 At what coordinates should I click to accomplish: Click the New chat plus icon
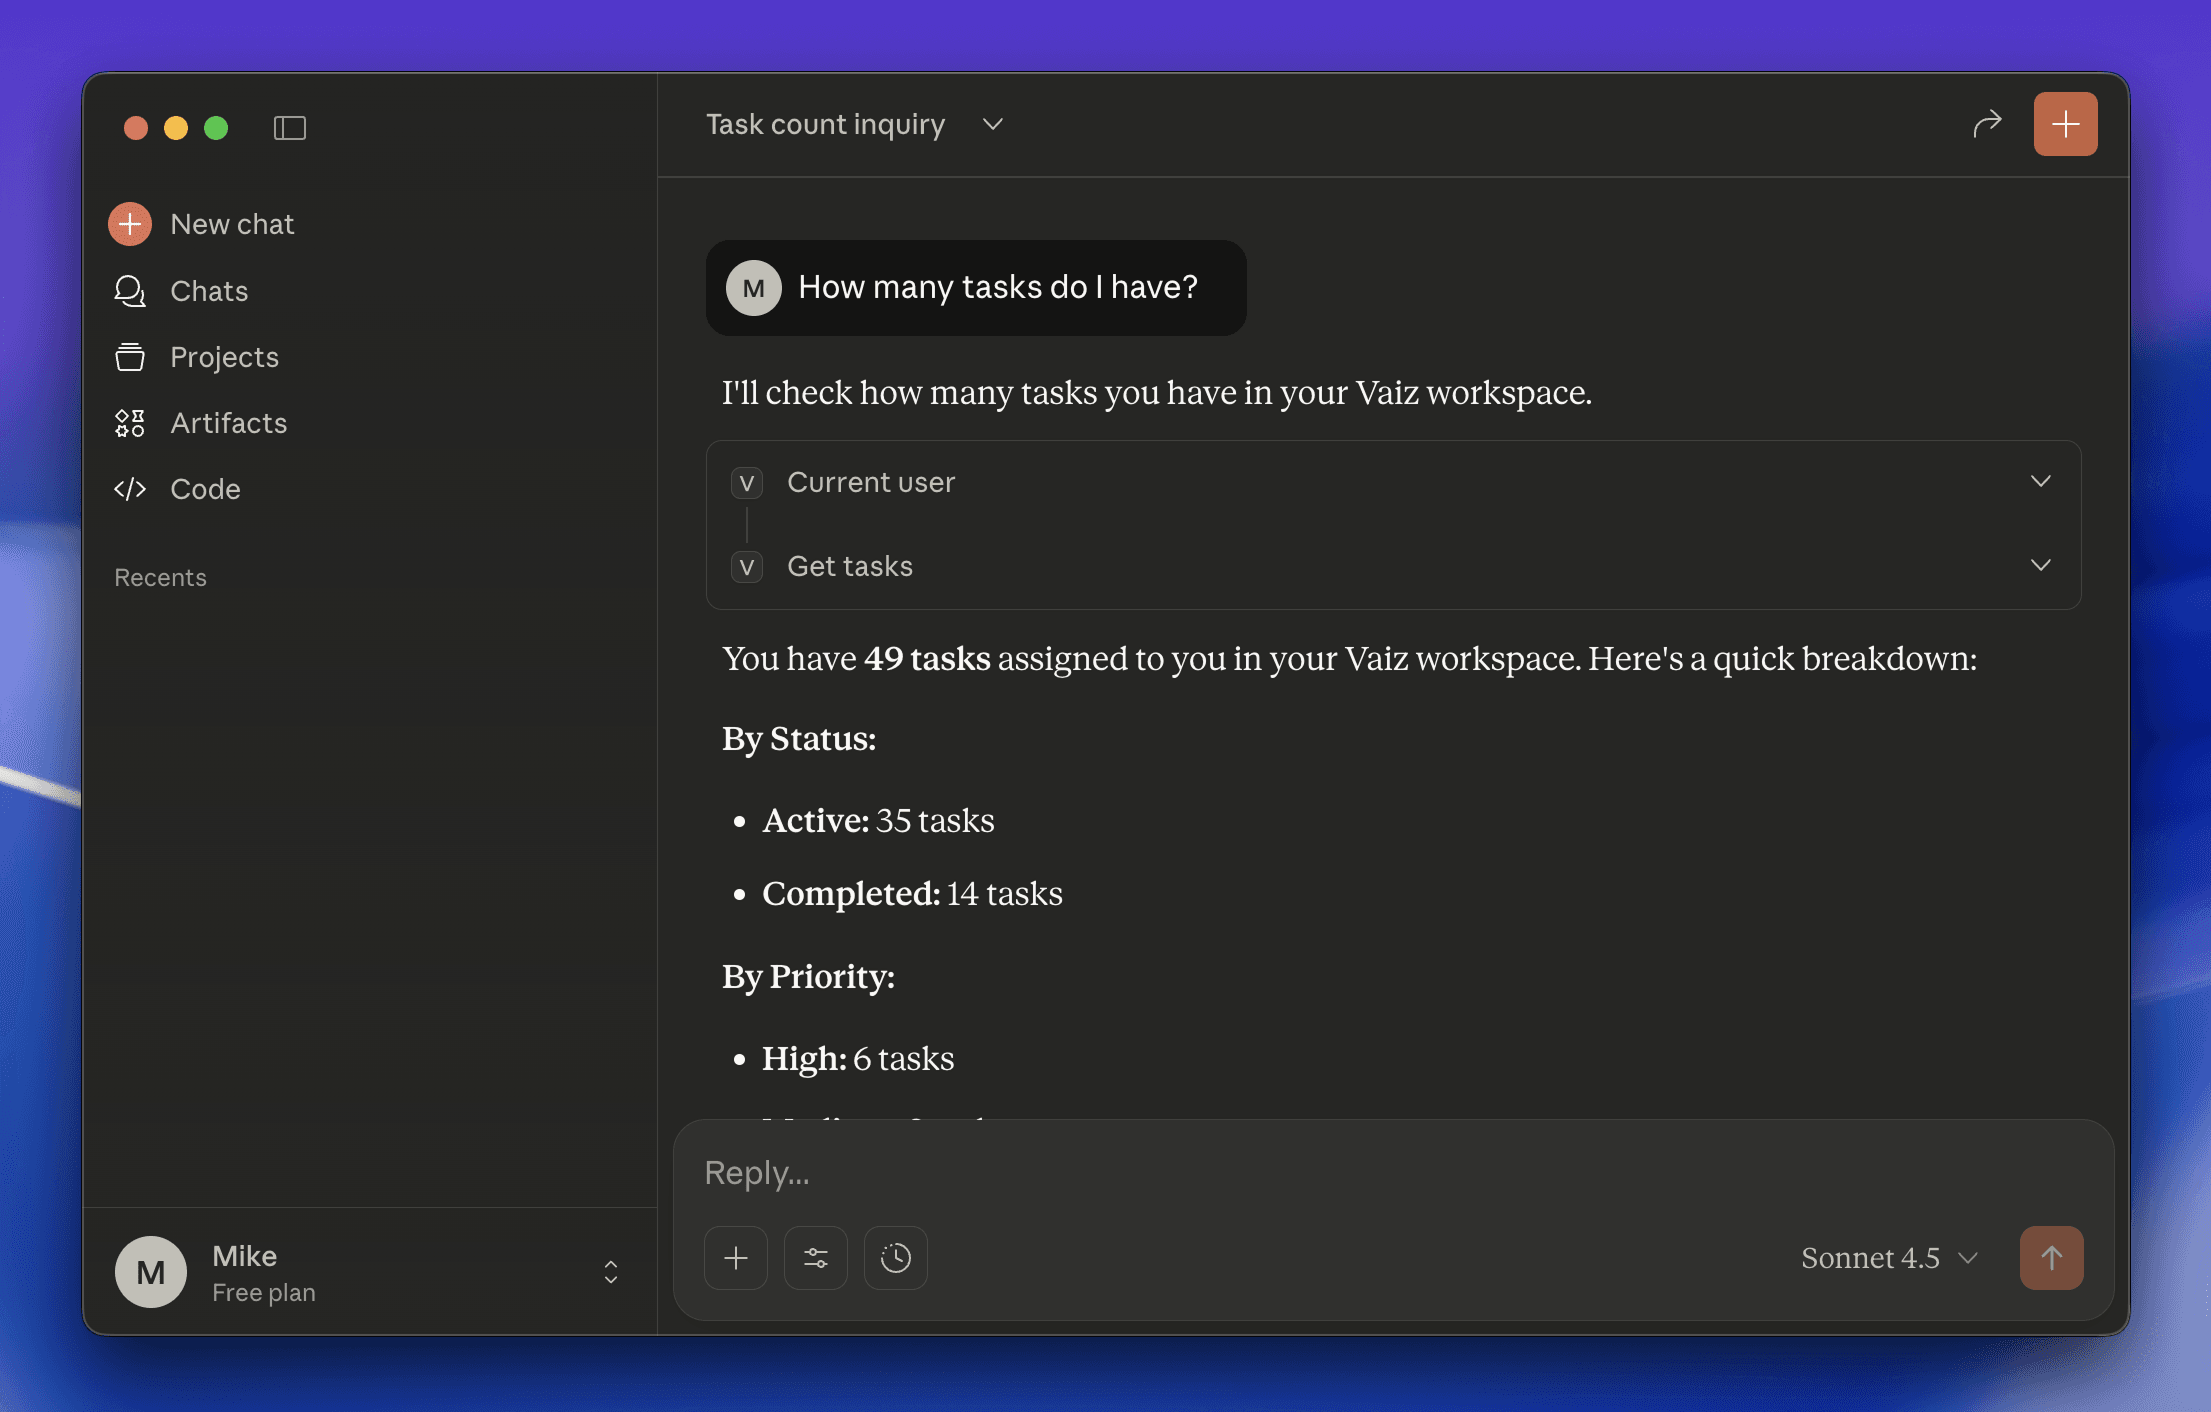pos(130,224)
